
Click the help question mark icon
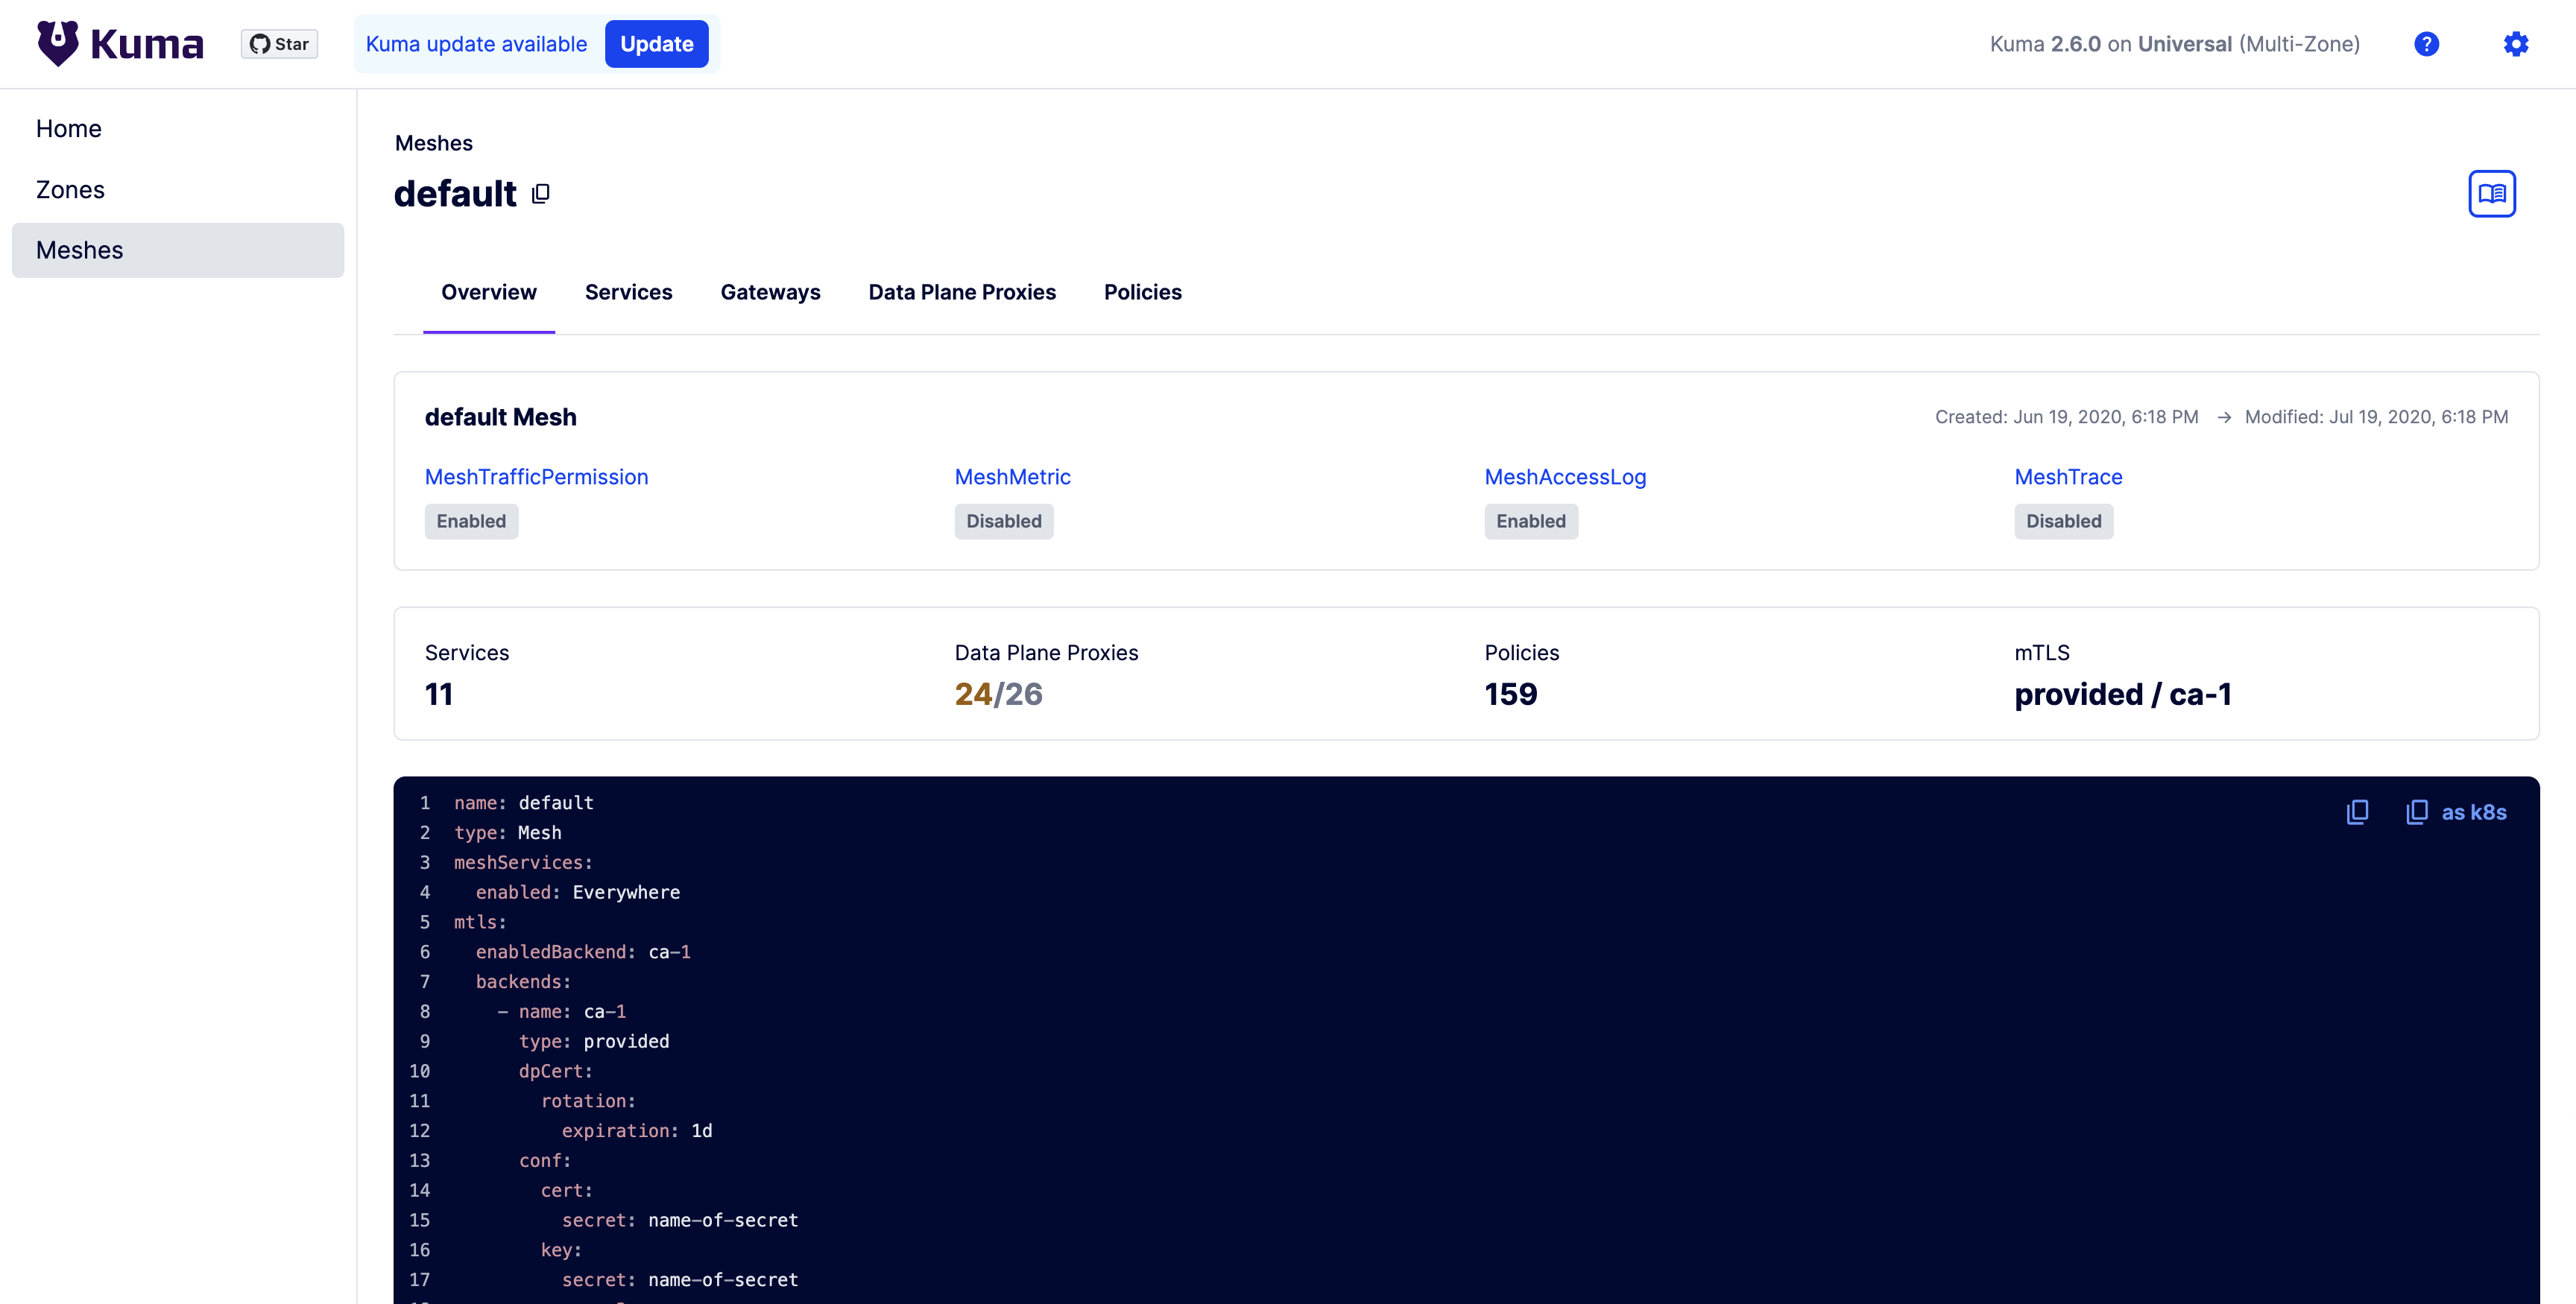(x=2426, y=43)
